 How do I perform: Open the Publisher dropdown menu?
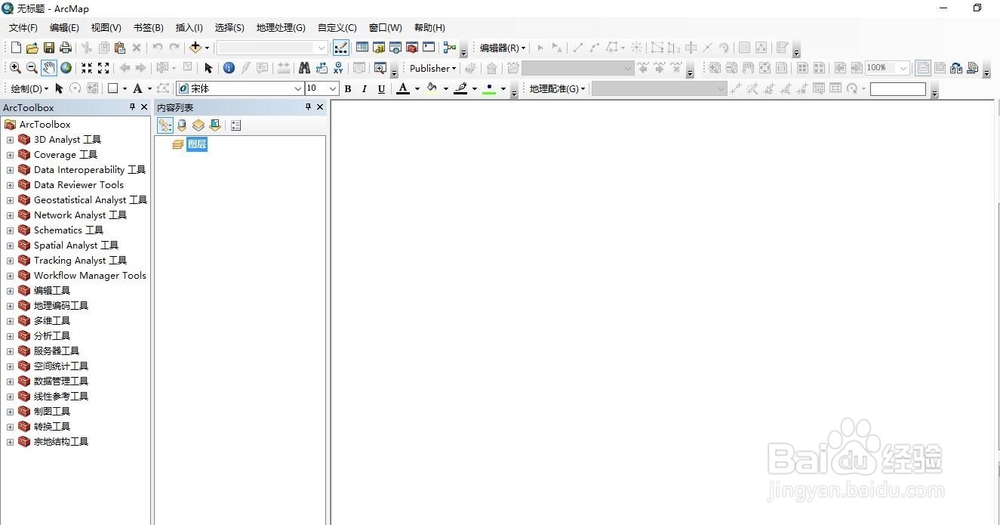[x=433, y=68]
